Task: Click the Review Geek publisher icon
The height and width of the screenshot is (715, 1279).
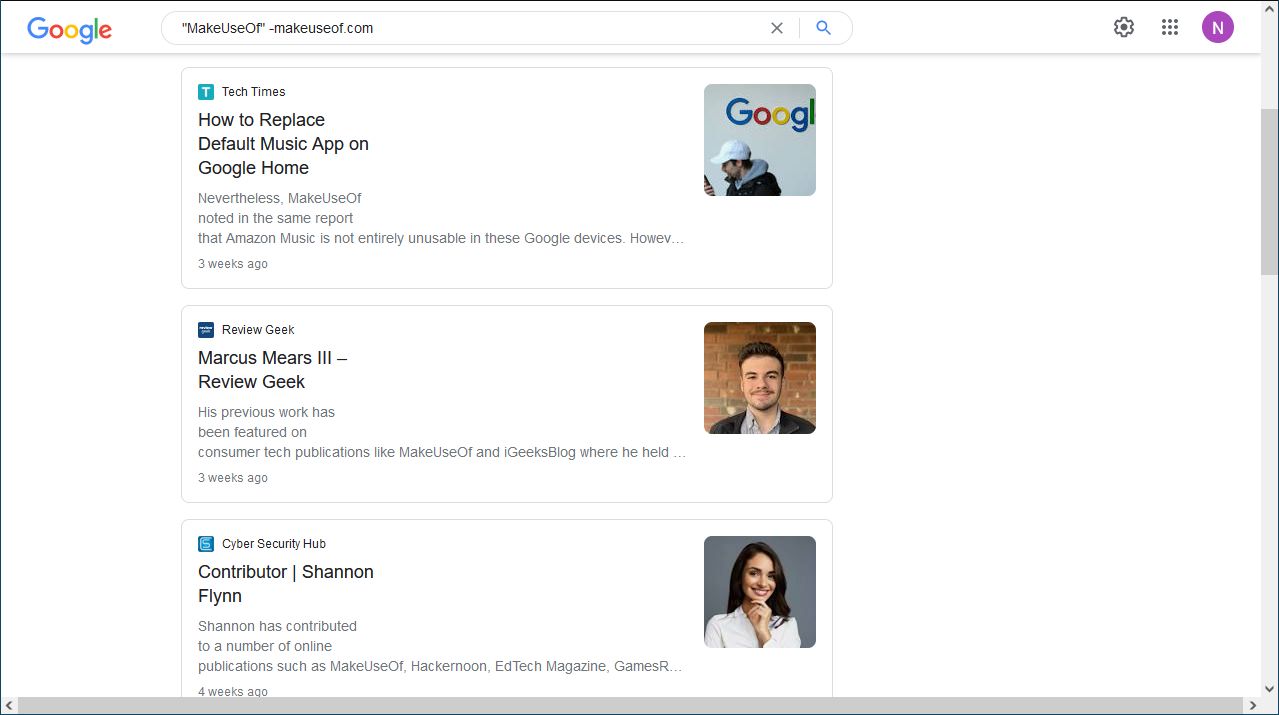Action: 205,329
